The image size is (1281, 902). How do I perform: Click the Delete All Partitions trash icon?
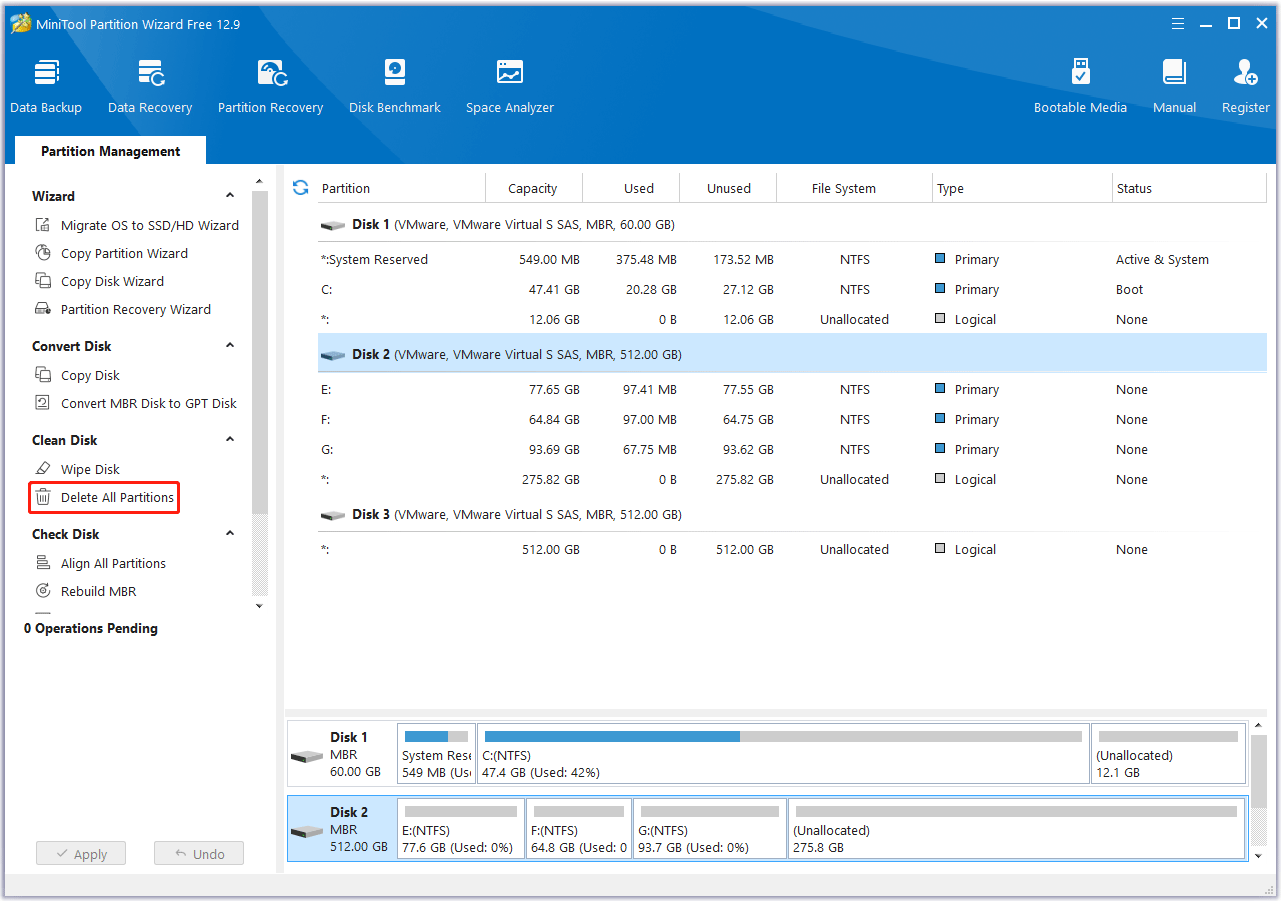pyautogui.click(x=43, y=497)
